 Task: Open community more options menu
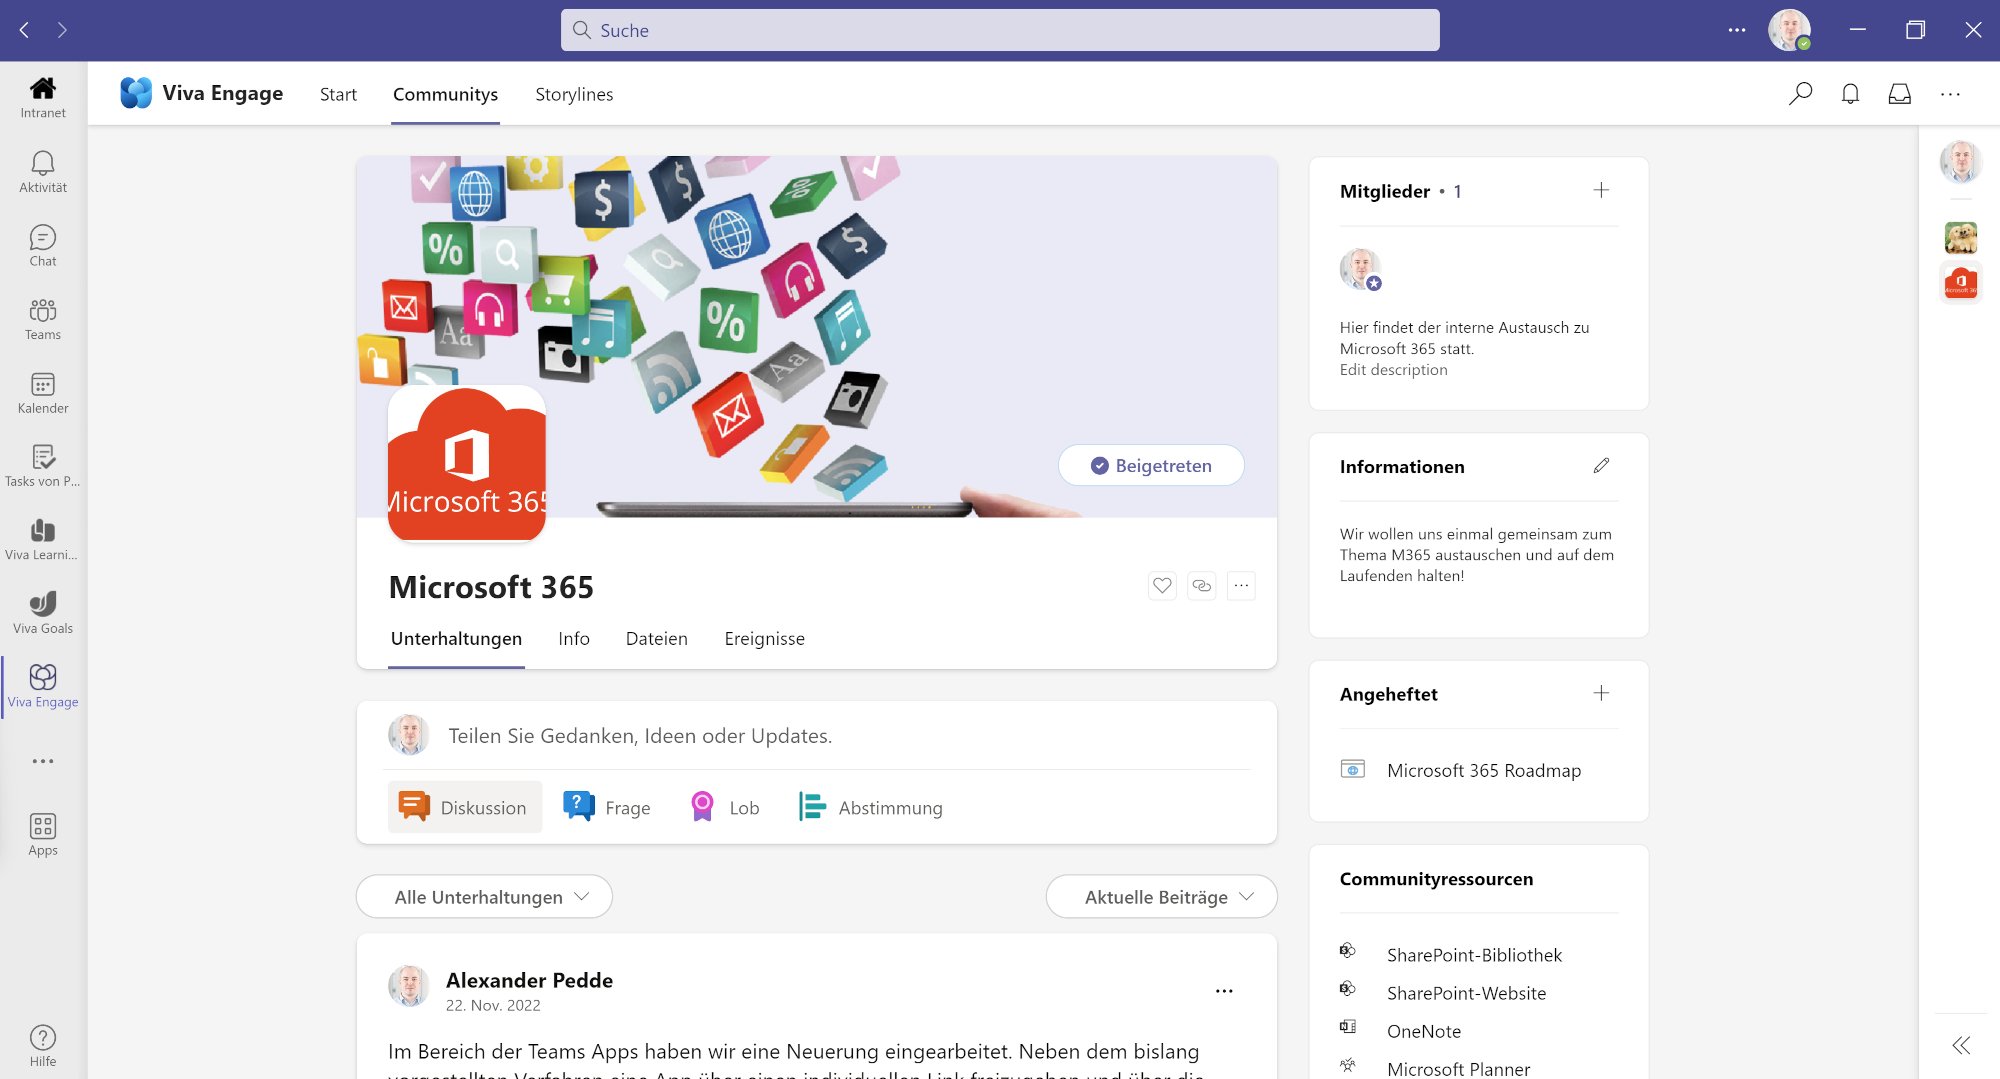1241,586
